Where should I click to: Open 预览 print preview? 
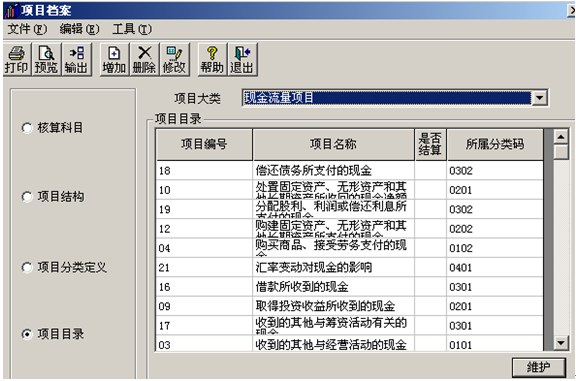[x=46, y=60]
